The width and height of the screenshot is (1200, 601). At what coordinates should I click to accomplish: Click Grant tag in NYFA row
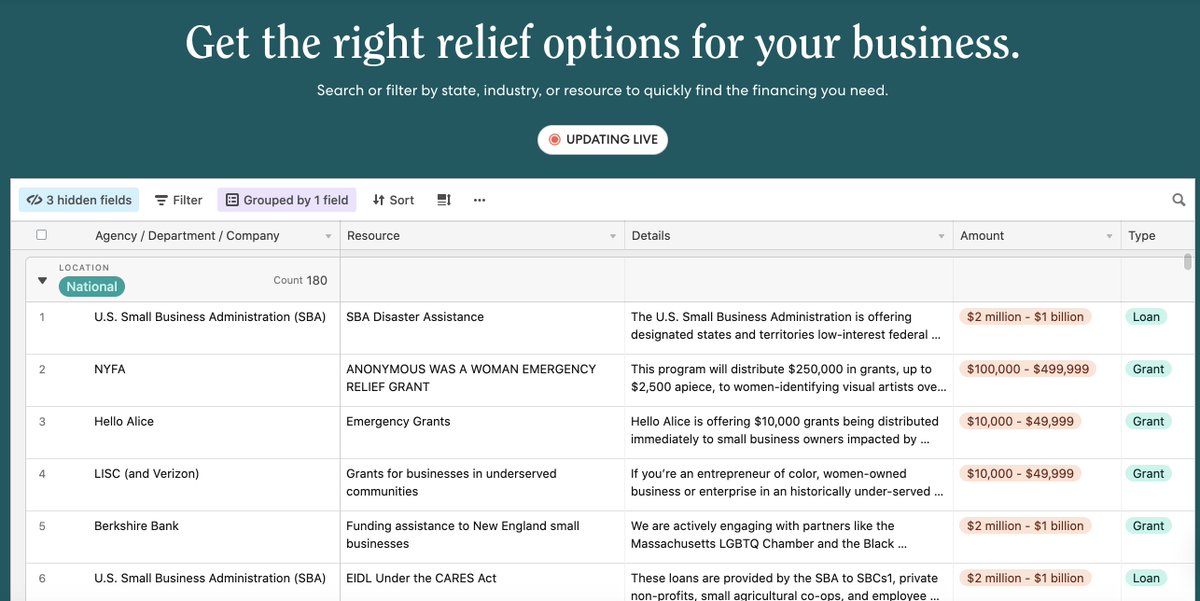point(1148,369)
